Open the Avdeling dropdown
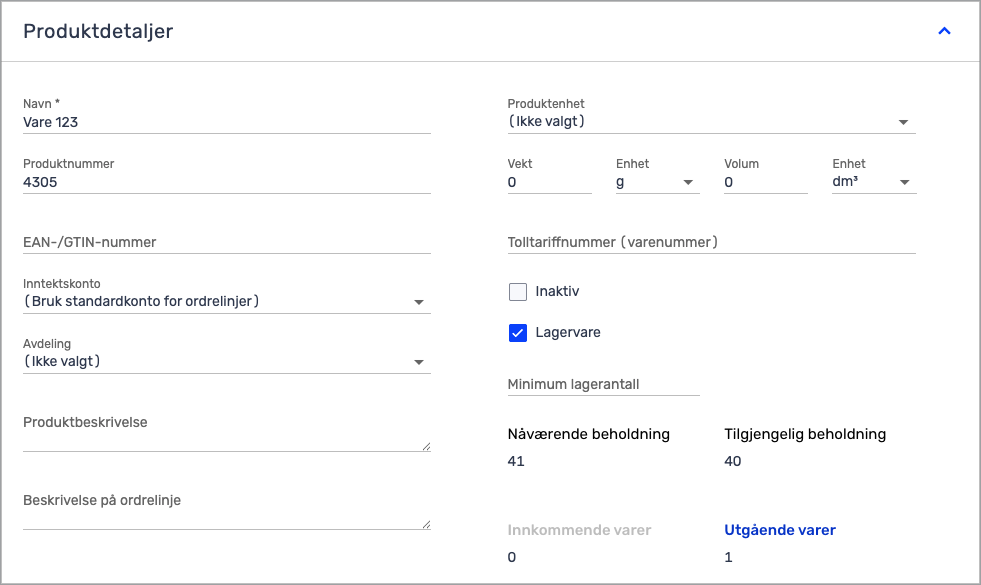This screenshot has height=585, width=981. (226, 362)
